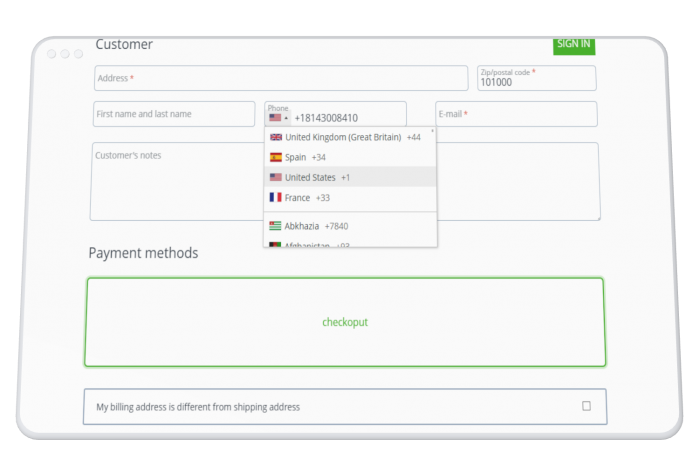Click the Payment methods heading
Image resolution: width=700 pixels, height=466 pixels.
point(143,253)
